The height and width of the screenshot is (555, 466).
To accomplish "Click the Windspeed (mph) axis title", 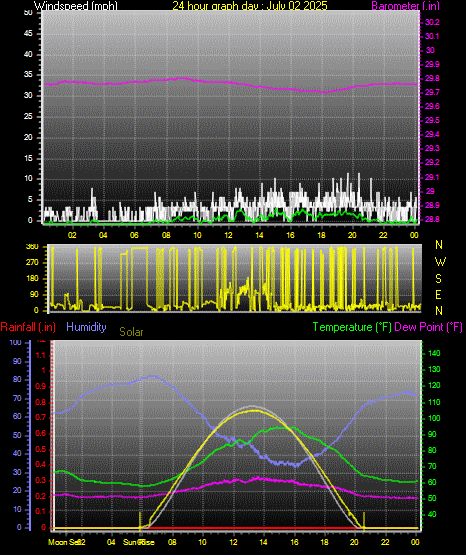I will [75, 6].
